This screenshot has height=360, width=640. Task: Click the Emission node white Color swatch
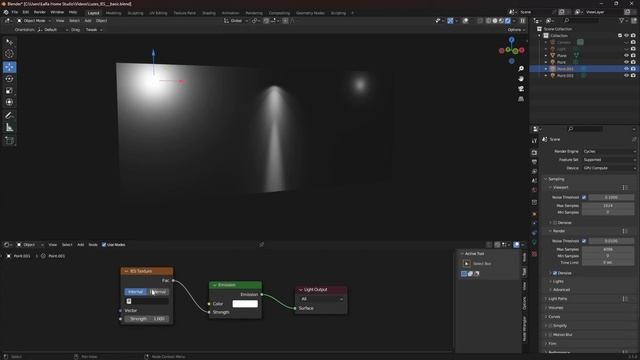point(245,304)
